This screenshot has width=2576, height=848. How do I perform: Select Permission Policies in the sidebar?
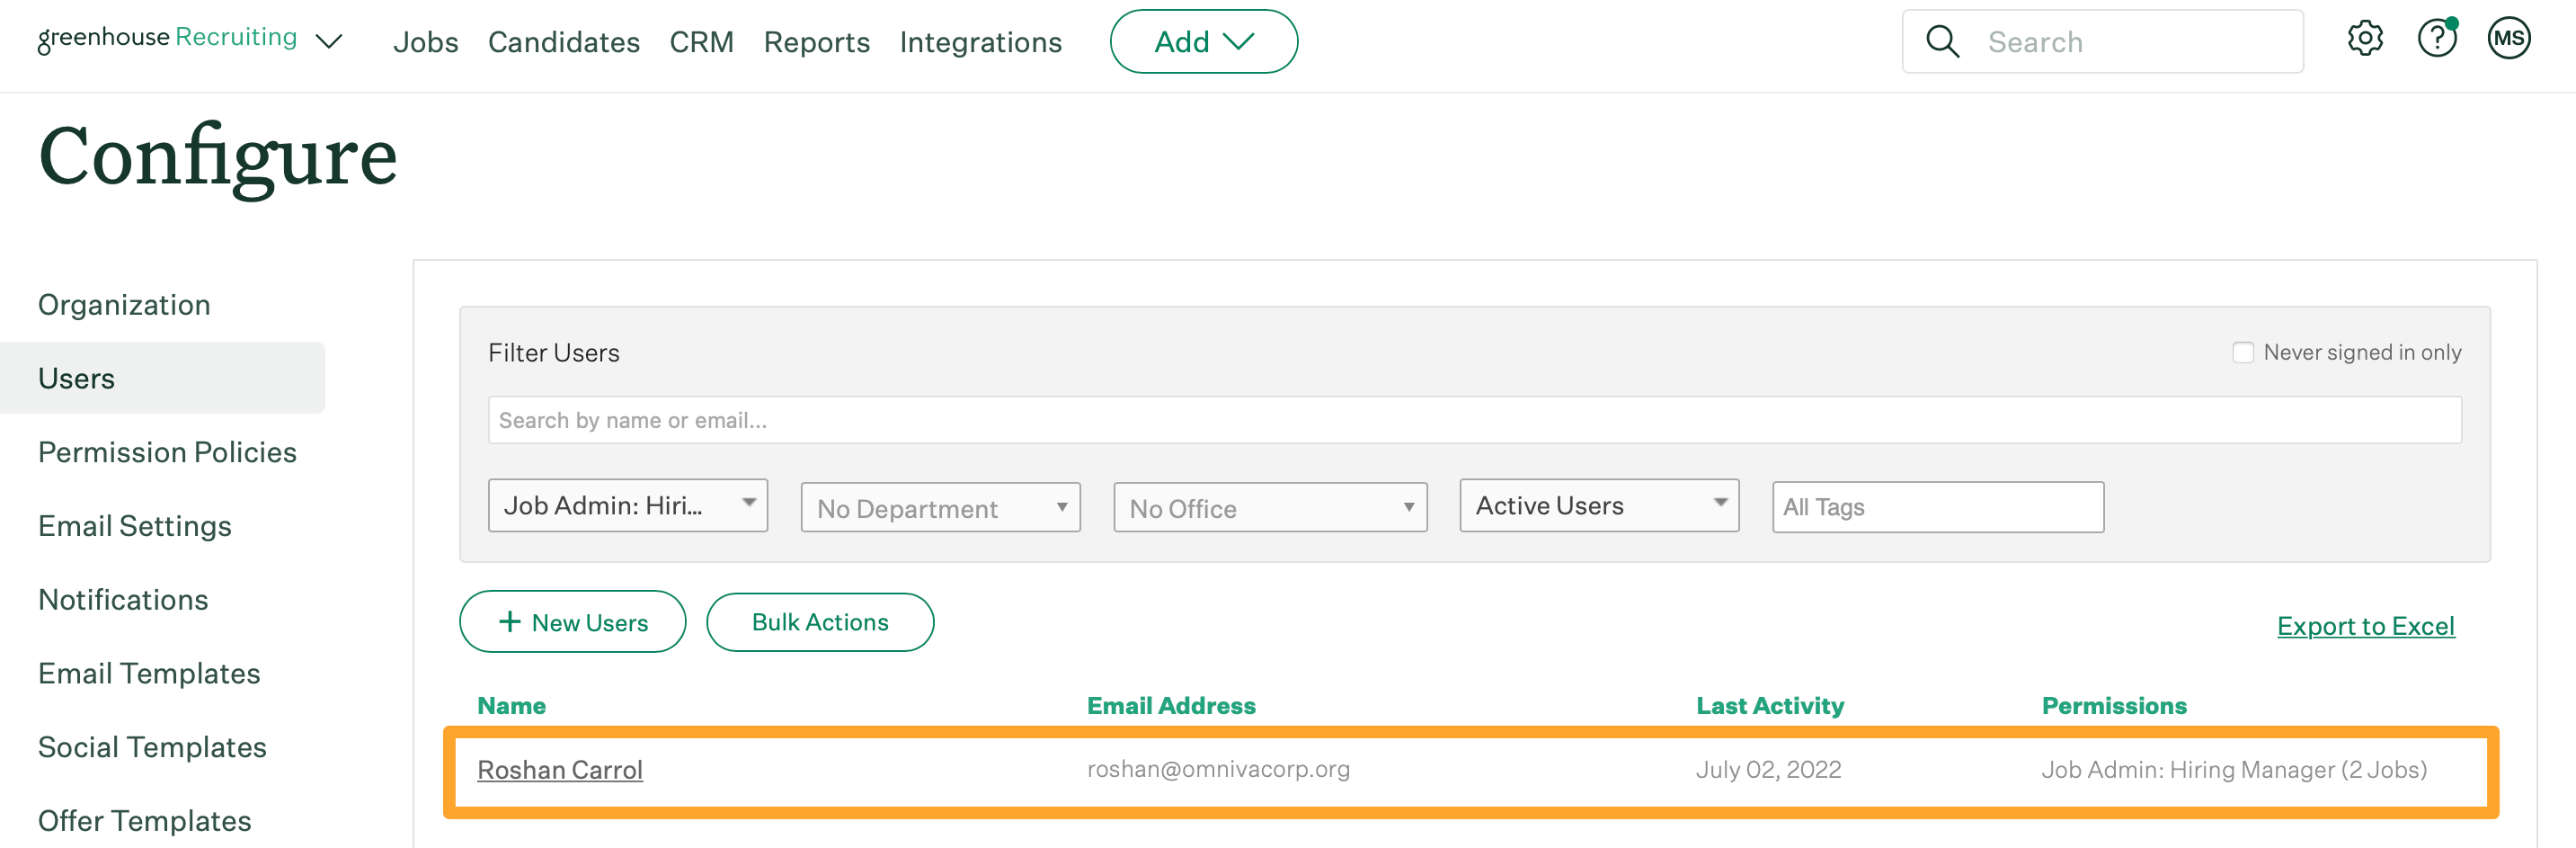(x=167, y=452)
